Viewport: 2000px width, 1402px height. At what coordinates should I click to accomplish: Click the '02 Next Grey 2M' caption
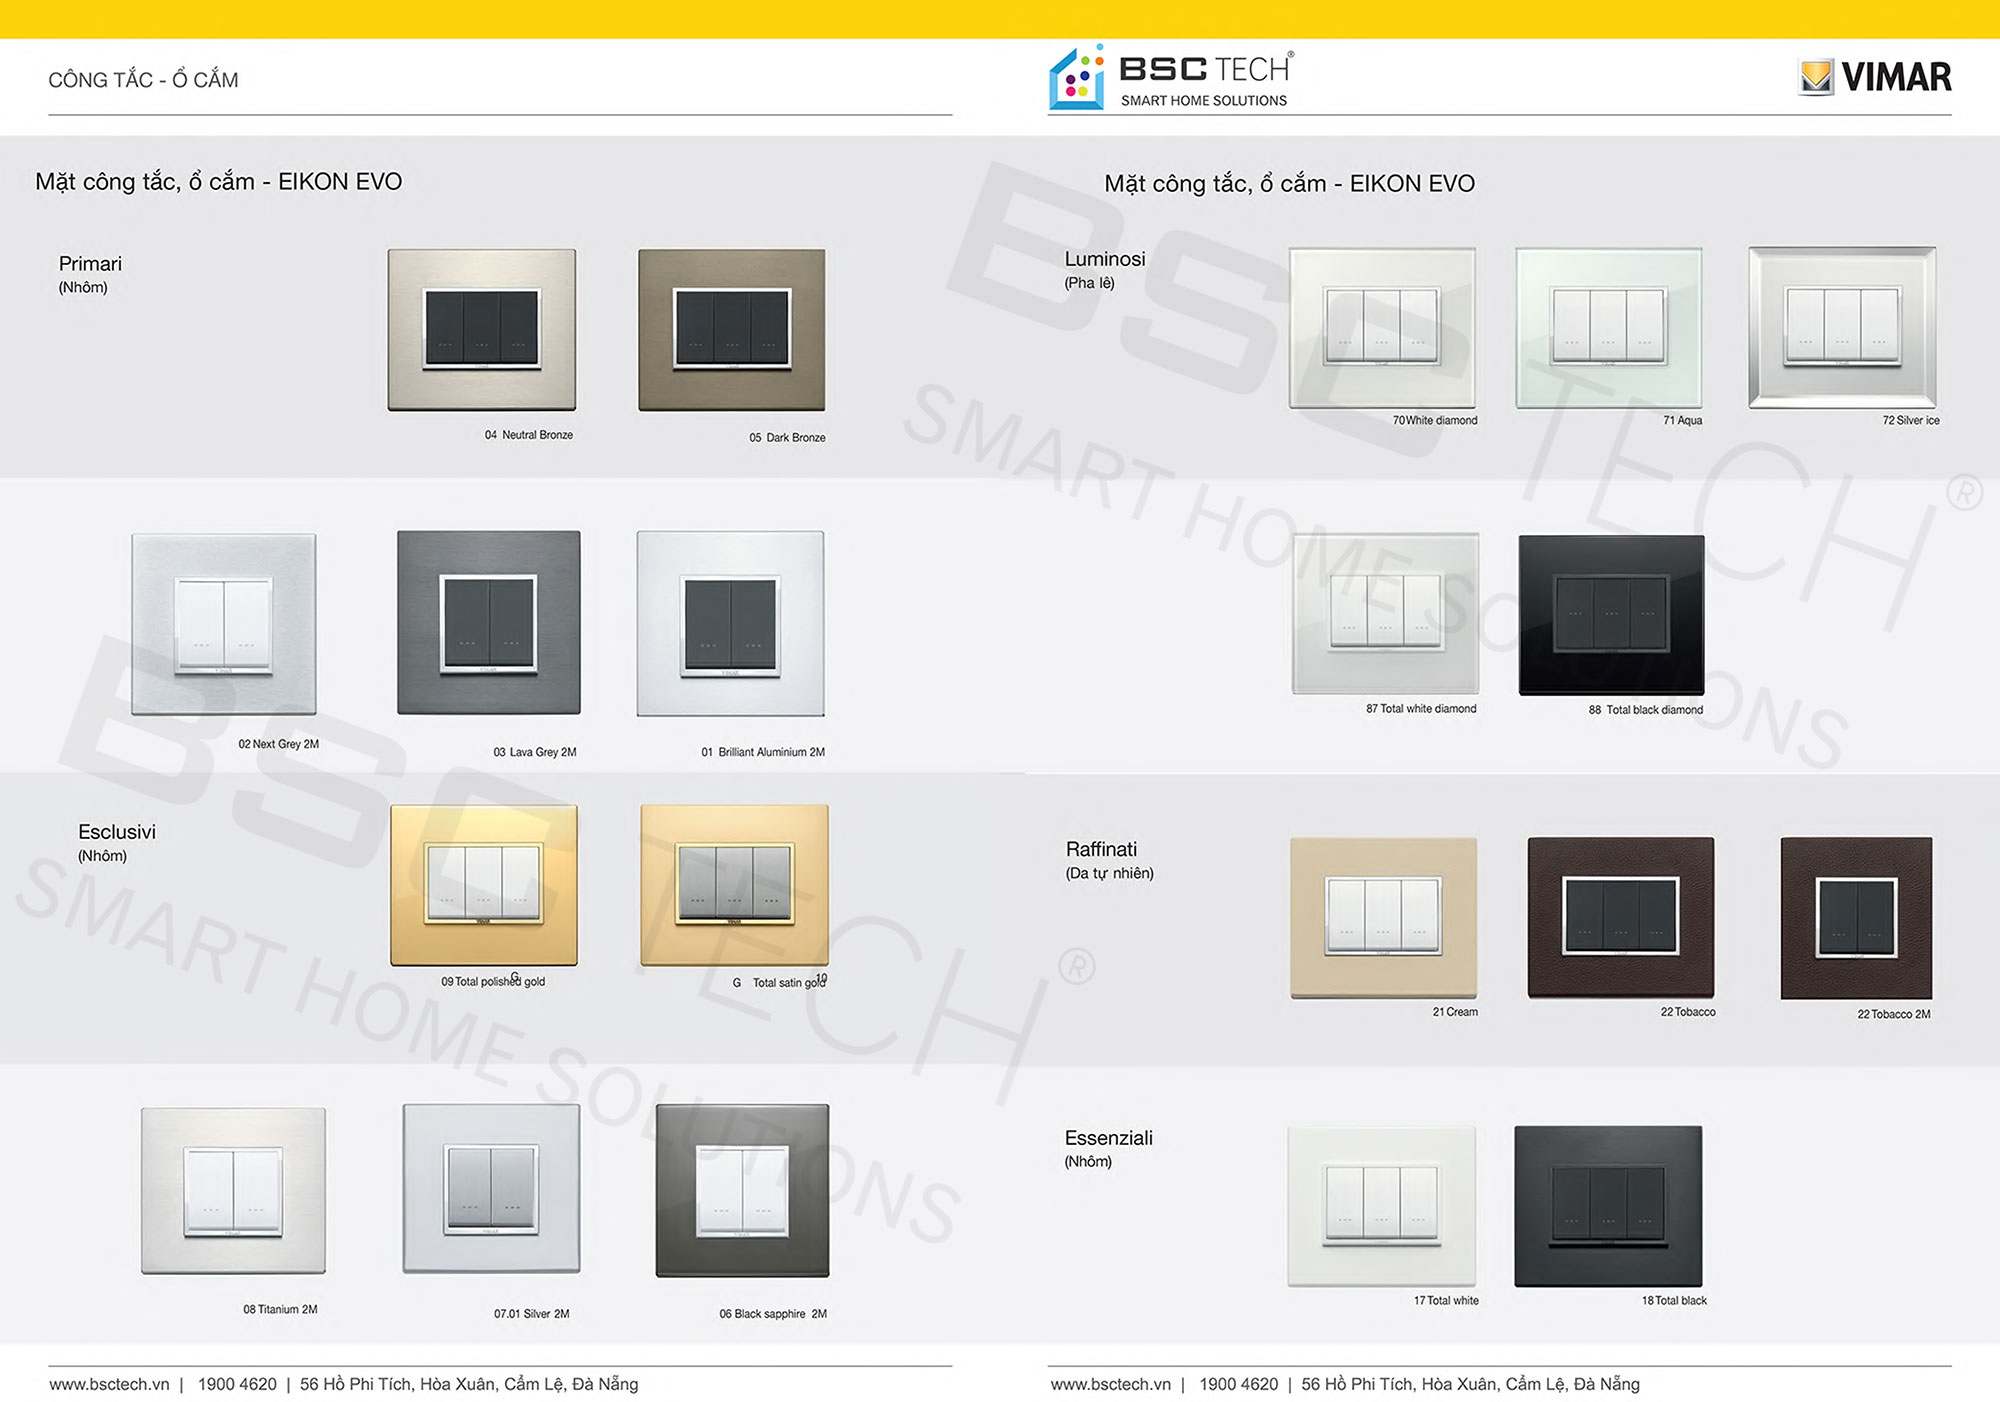click(278, 744)
